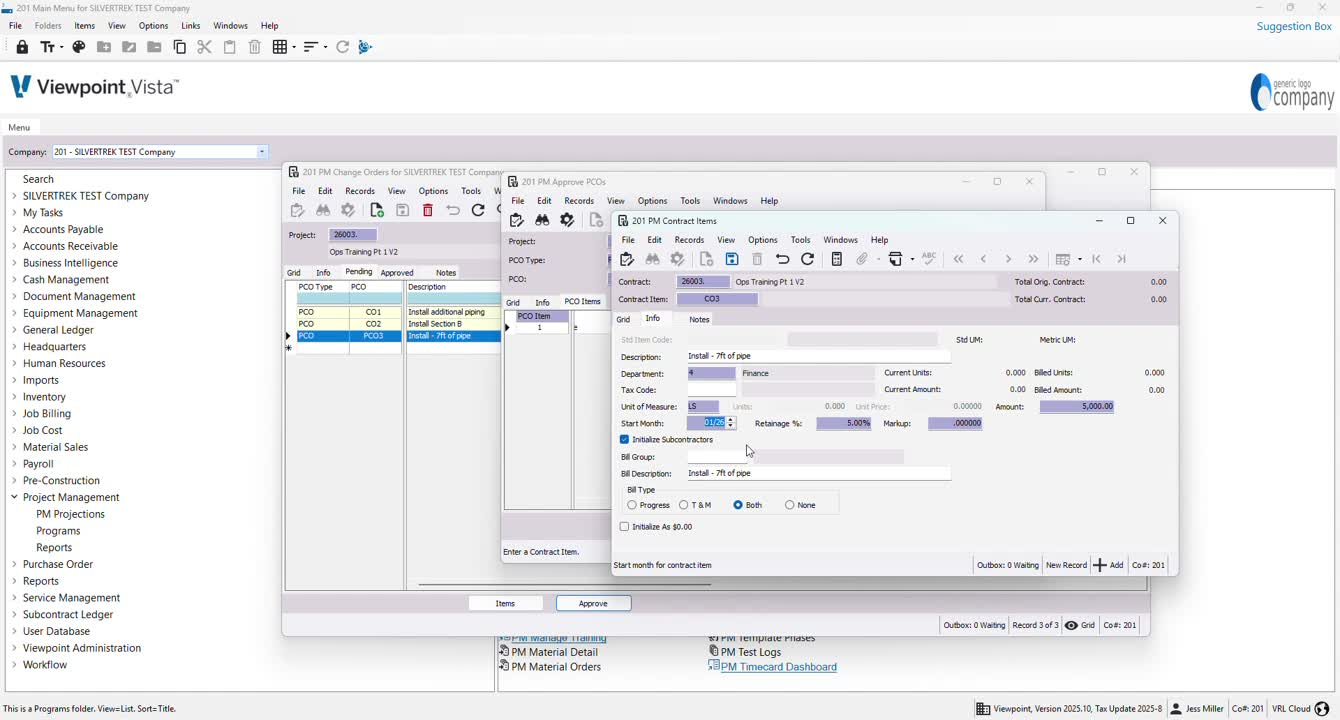Click clipboard checklist icon in PM Contract Items

pos(627,259)
